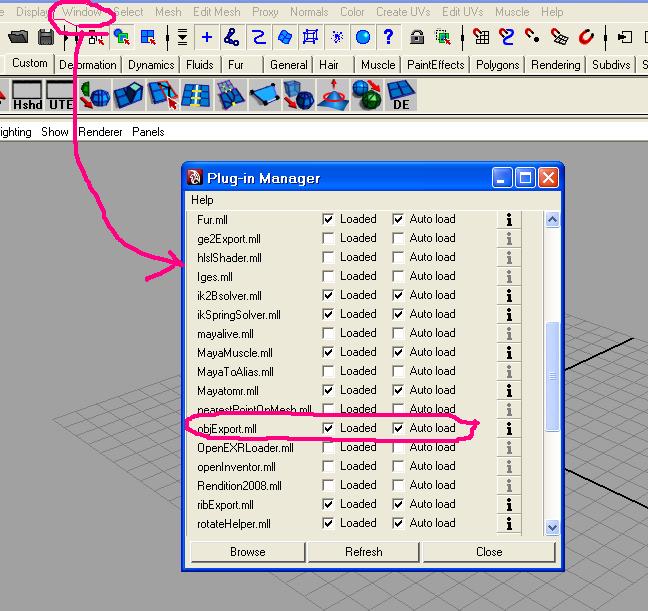Screen dimensions: 648x611
Task: Uncheck Auto load for objExport.mll
Action: pos(398,428)
